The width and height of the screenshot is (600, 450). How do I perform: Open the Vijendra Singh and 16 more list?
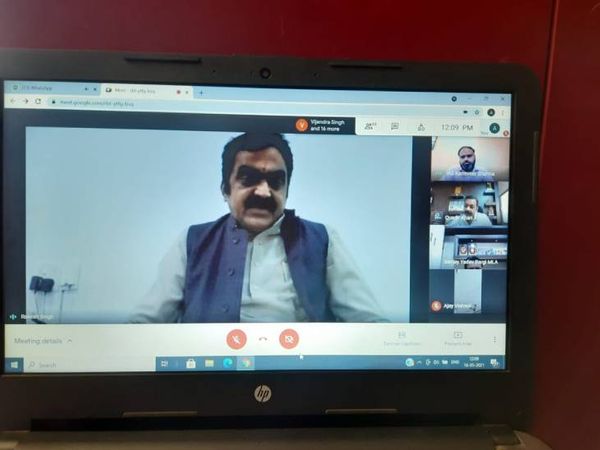click(325, 126)
